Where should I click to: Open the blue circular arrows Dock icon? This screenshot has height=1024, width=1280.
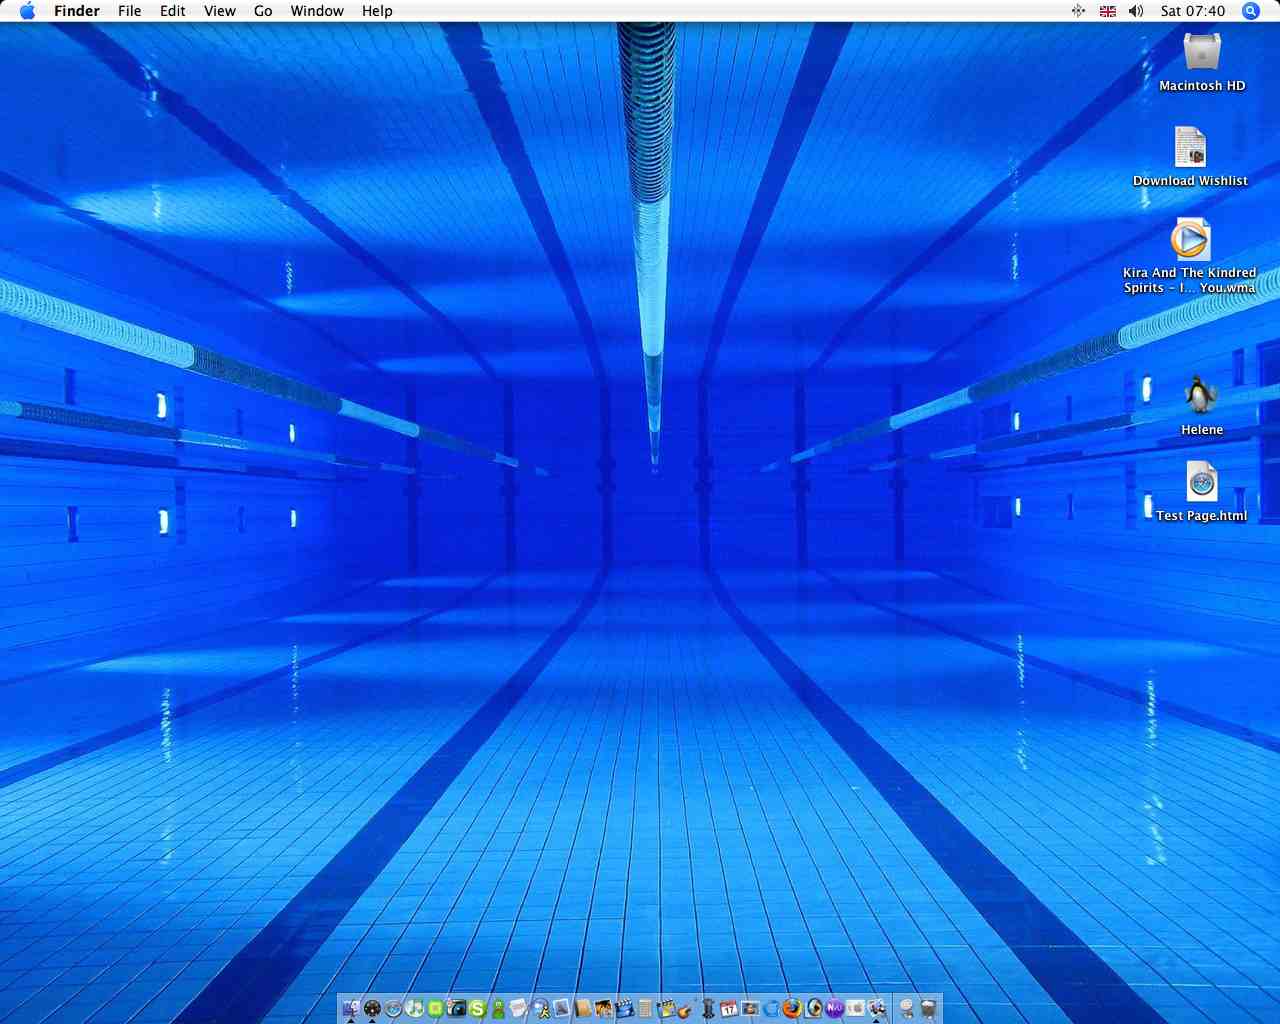tap(771, 1008)
